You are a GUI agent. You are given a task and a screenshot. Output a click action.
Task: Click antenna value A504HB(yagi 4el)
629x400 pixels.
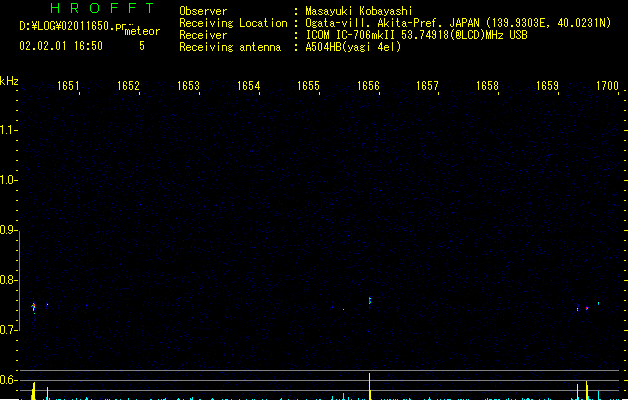click(353, 47)
